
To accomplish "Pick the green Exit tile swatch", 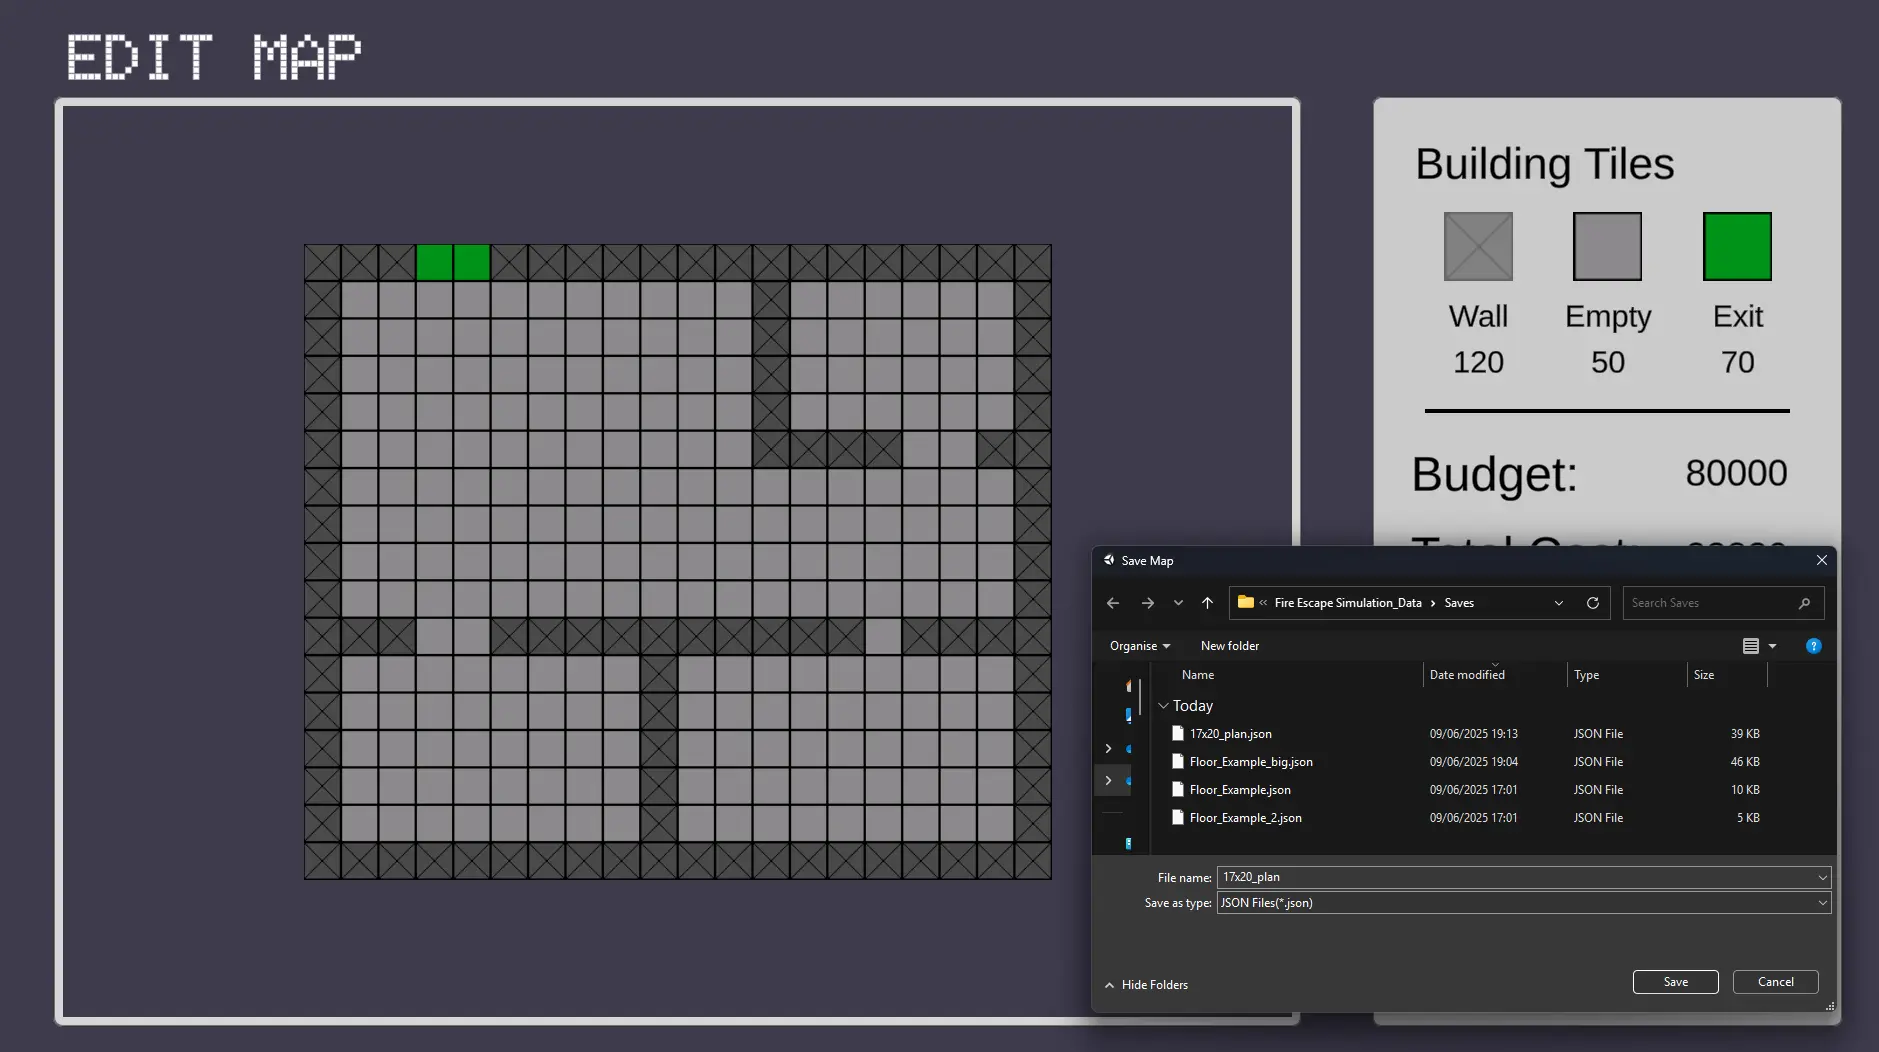I will tap(1736, 246).
